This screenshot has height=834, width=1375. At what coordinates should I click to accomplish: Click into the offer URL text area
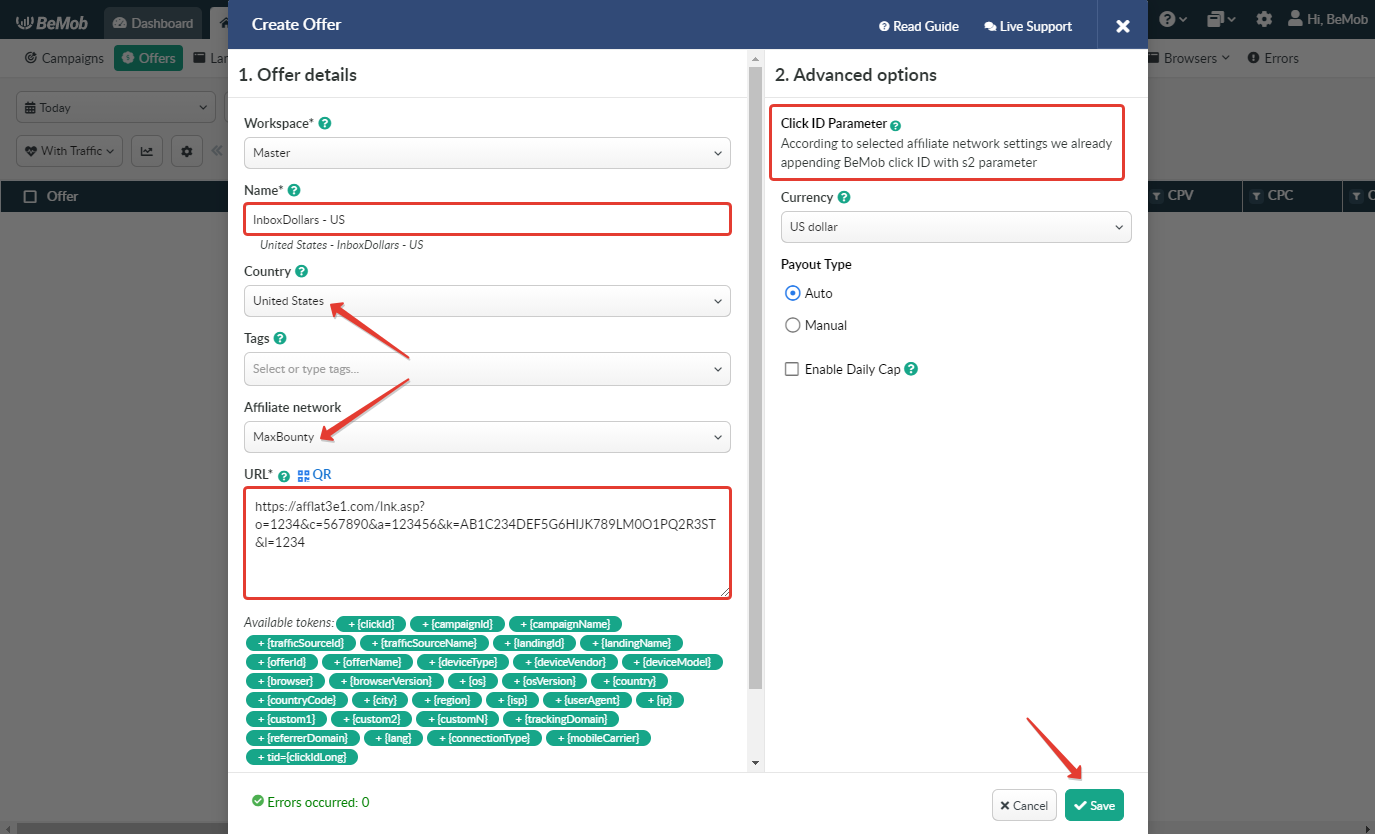click(x=487, y=543)
